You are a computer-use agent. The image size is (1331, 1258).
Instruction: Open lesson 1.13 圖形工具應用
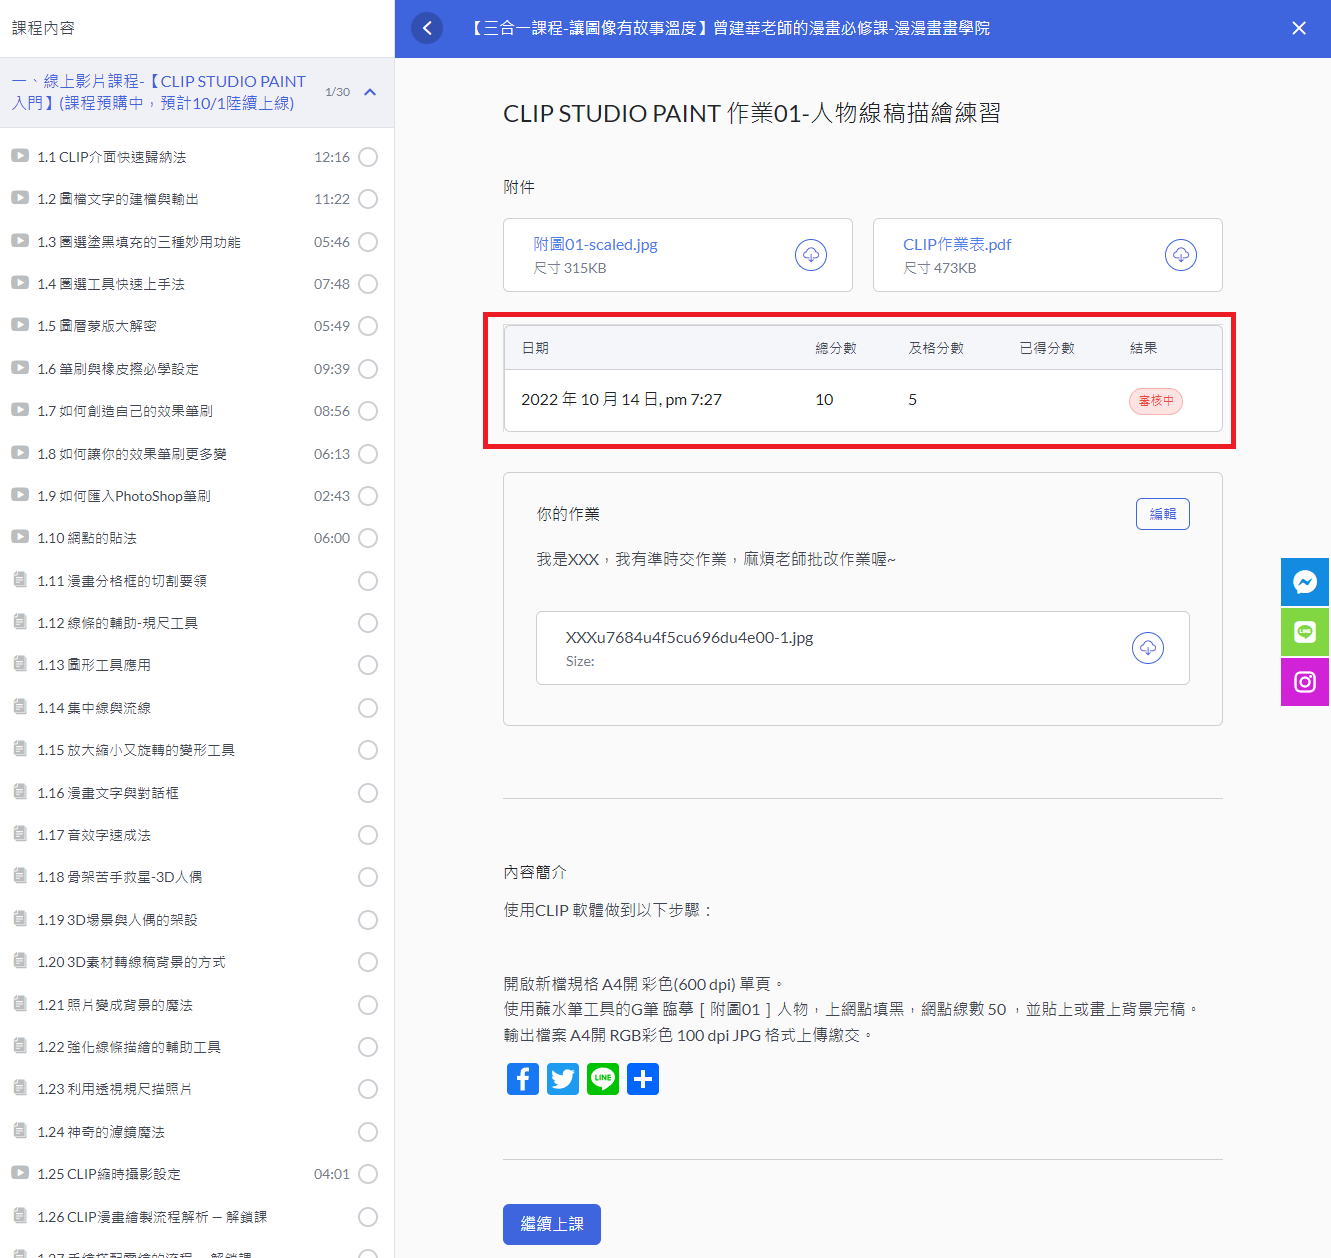[94, 665]
